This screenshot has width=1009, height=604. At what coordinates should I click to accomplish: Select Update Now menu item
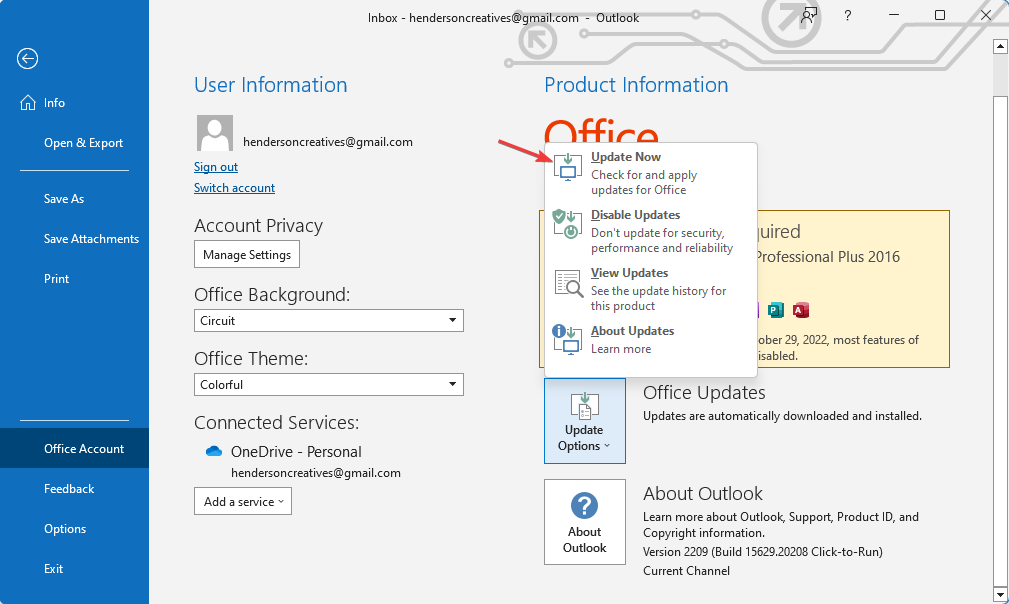651,172
